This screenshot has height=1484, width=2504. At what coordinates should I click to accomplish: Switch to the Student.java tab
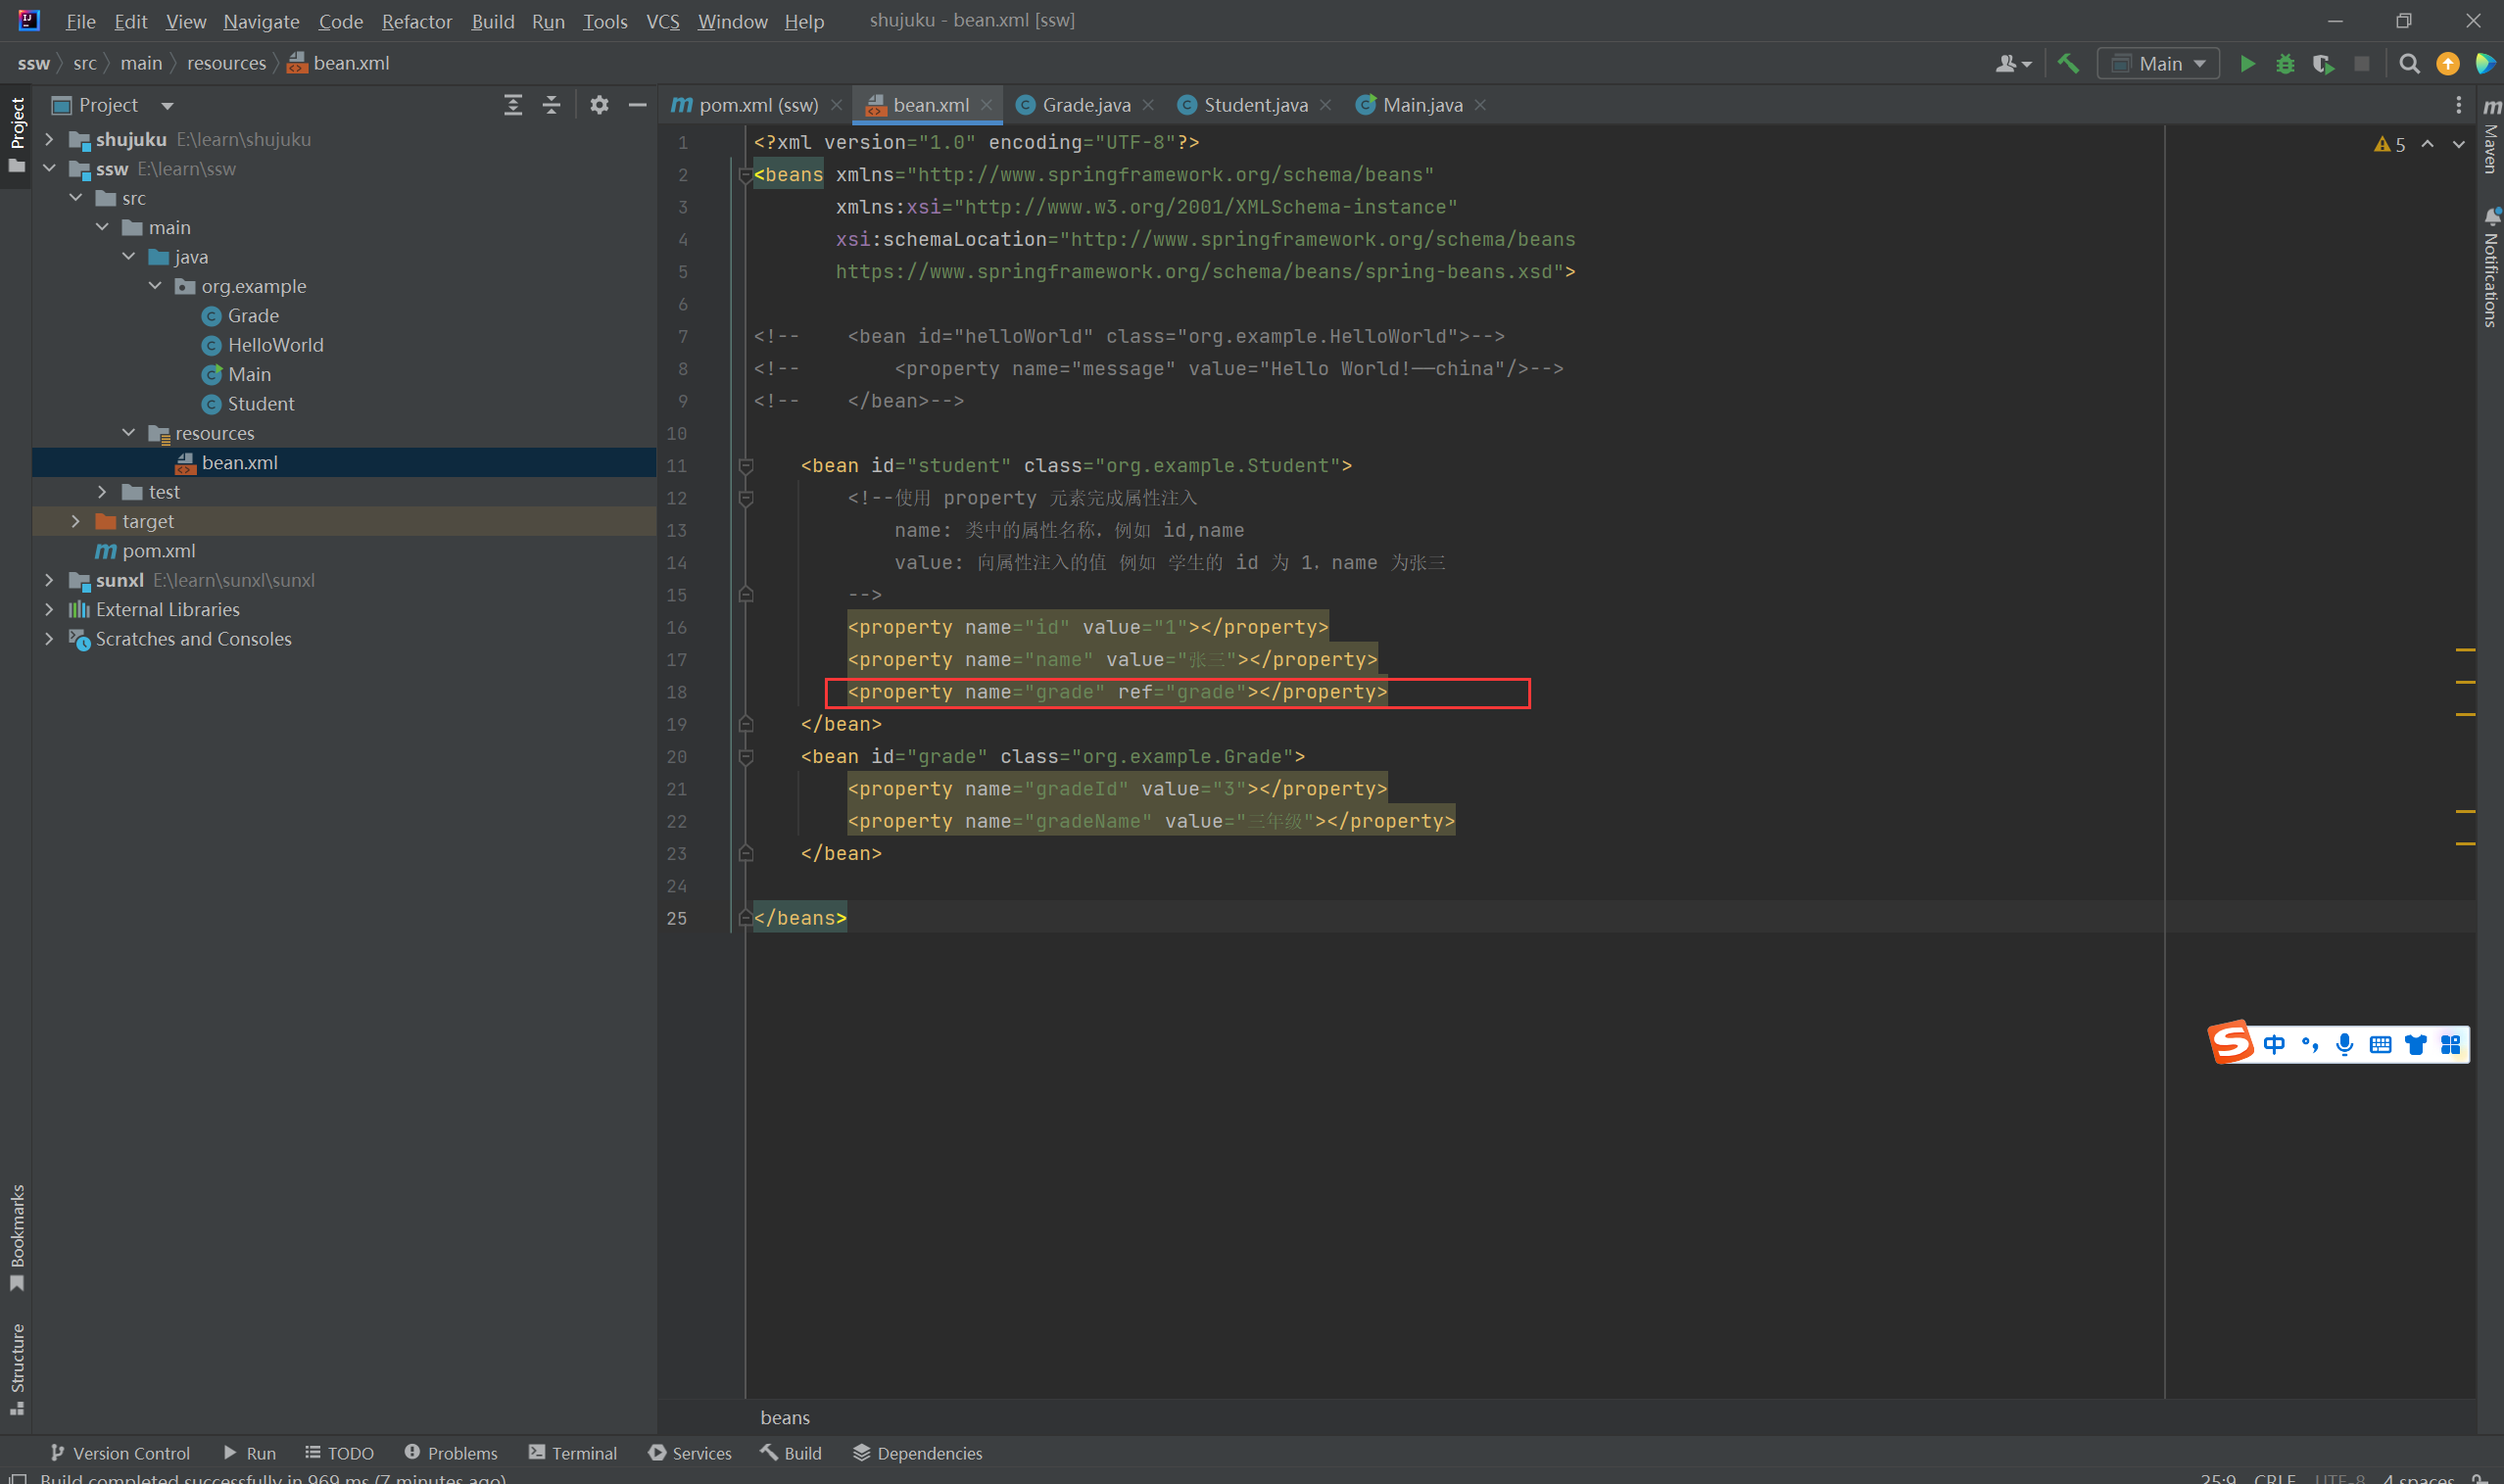click(1254, 105)
